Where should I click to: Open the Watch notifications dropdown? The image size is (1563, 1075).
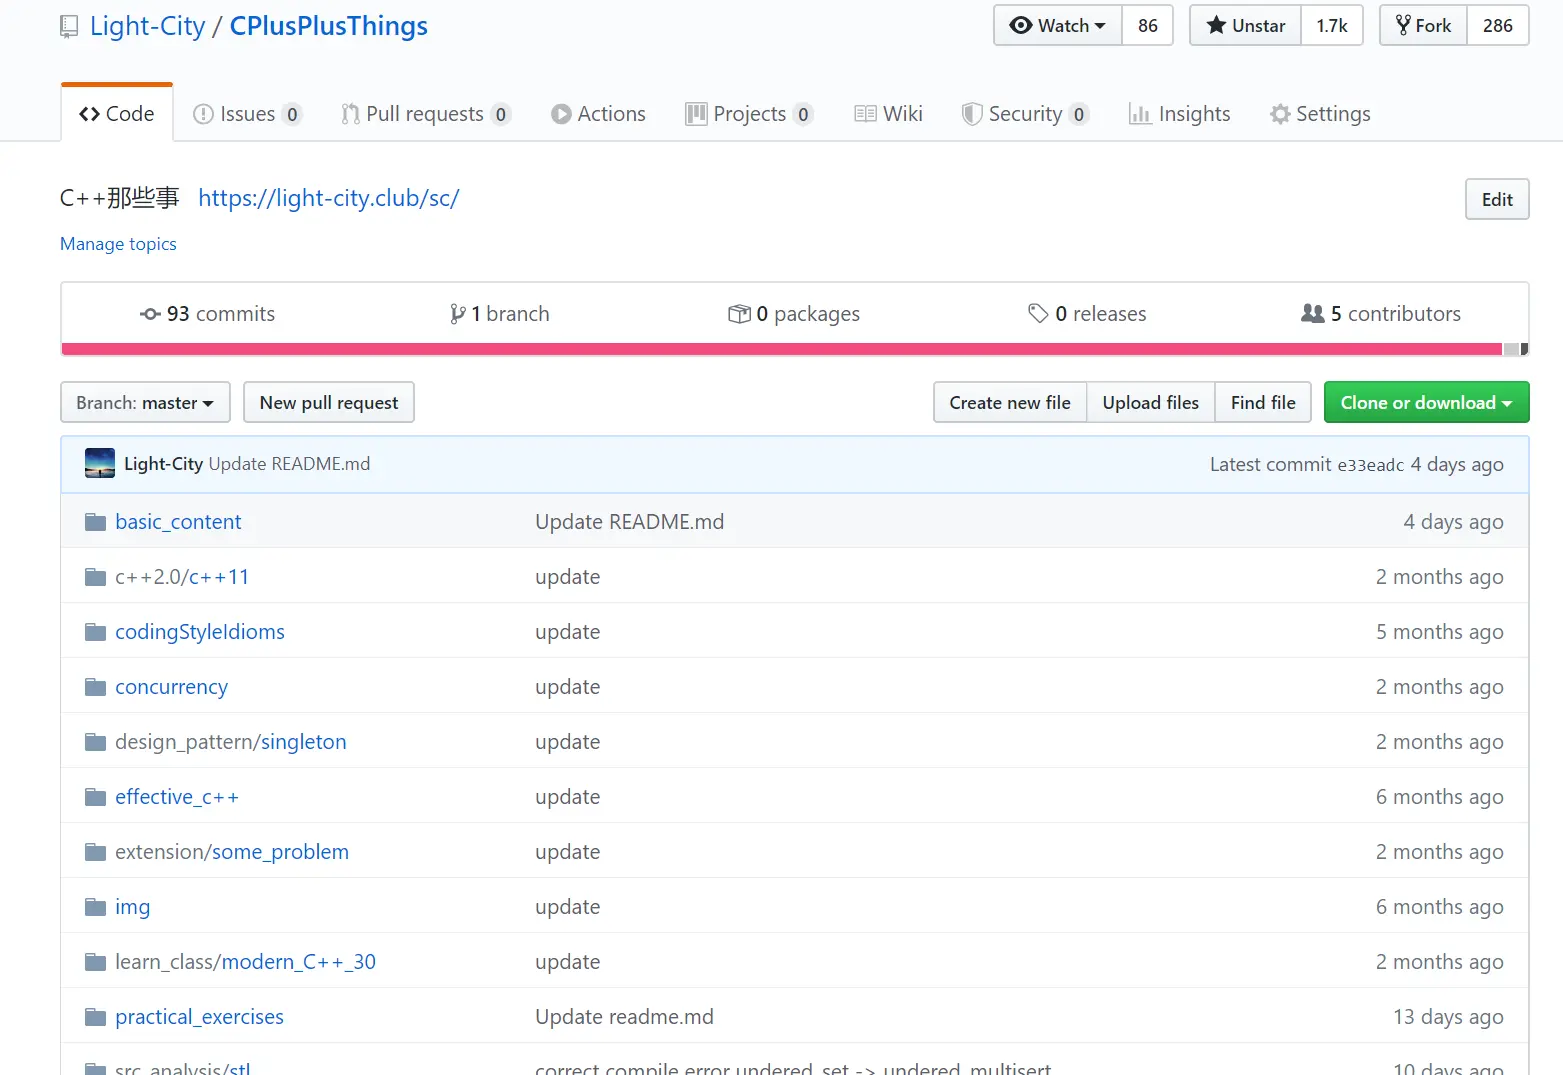coord(1058,26)
